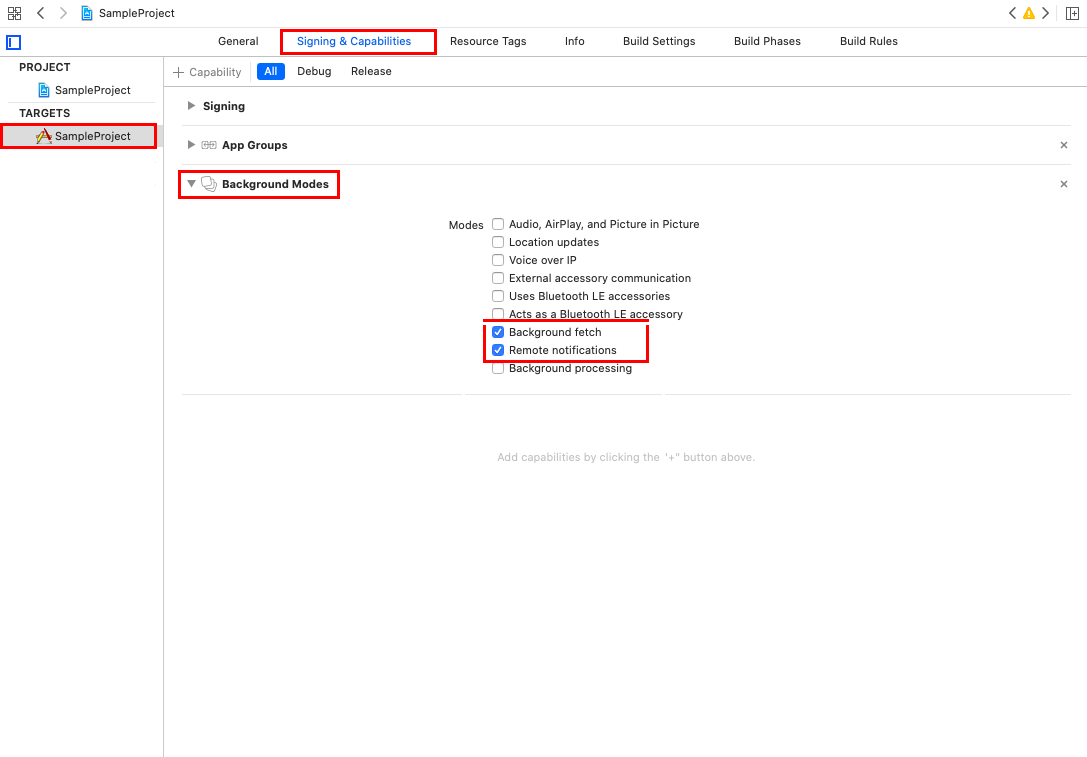Remove the App Groups capability
1087x757 pixels.
1063,145
